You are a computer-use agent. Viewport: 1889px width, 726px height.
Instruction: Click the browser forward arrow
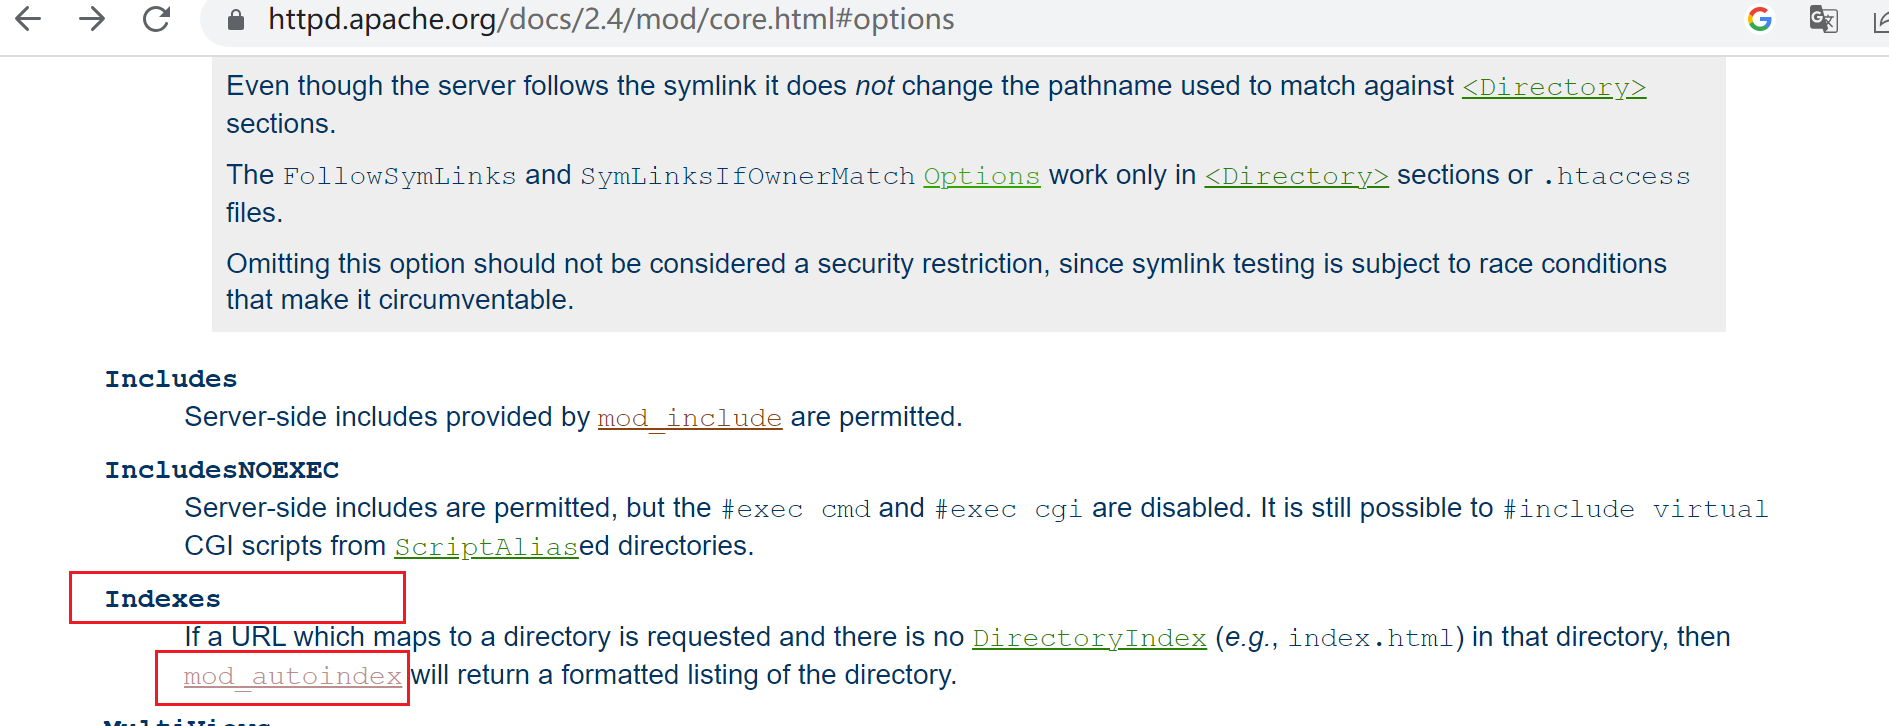coord(92,19)
